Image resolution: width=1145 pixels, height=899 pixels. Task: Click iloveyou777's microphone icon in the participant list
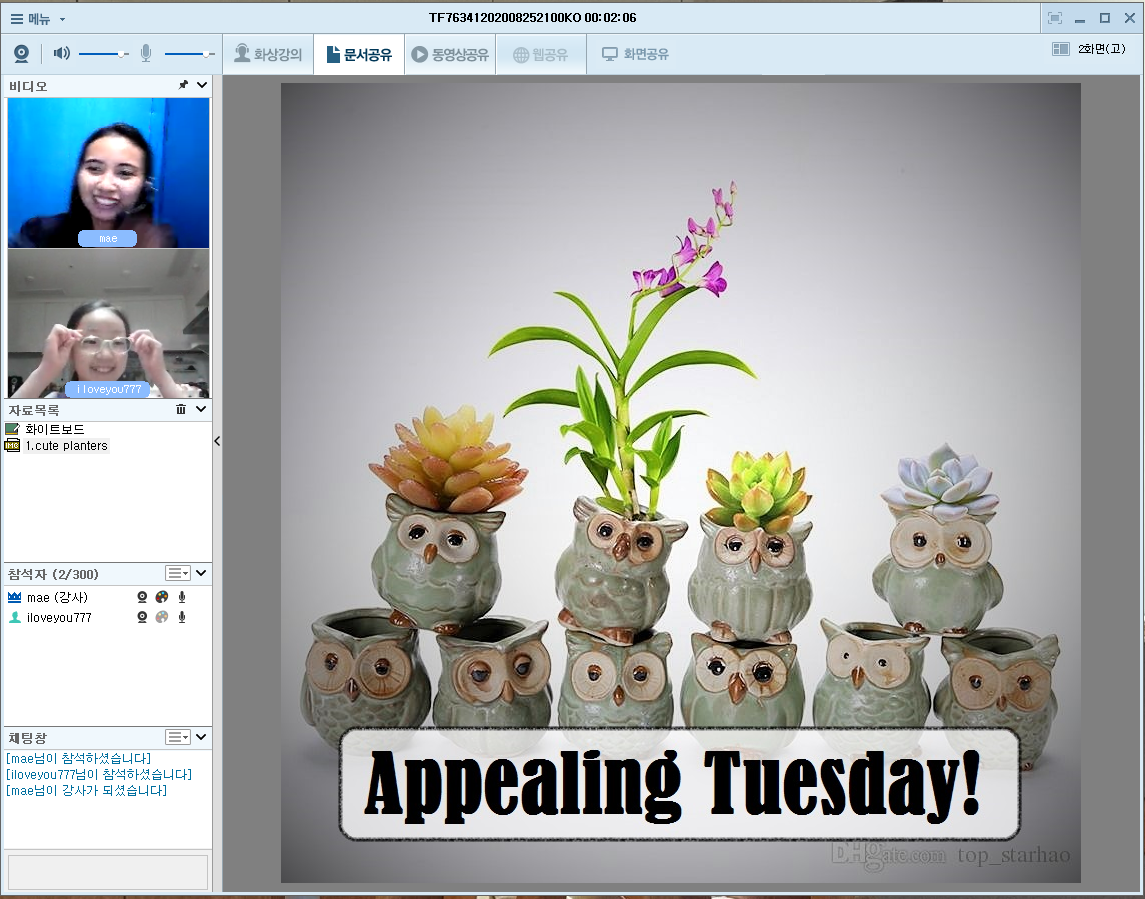point(182,617)
